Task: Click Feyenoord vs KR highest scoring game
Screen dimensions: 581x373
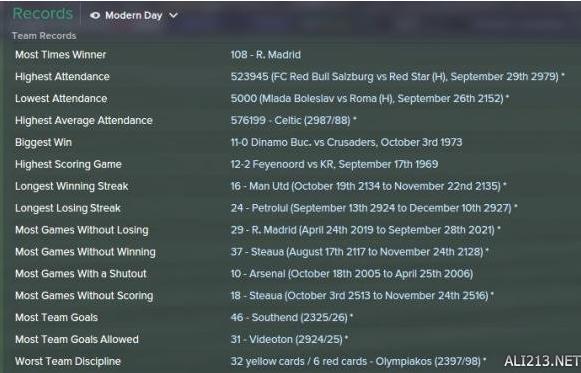Action: 334,164
